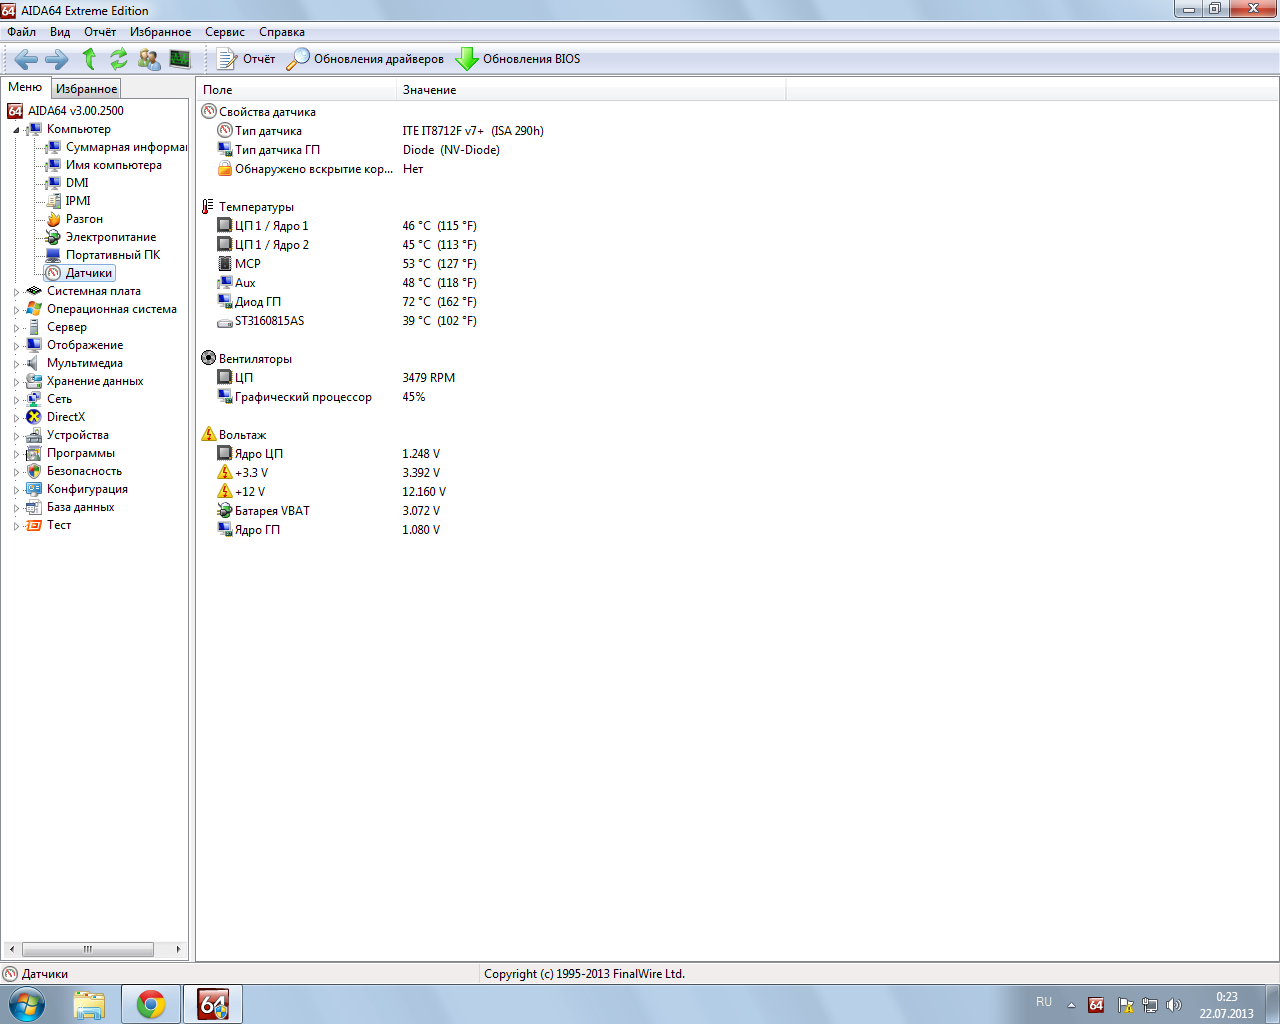1280x1024 pixels.
Task: Click the BIOS updates green arrow icon
Action: (x=466, y=59)
